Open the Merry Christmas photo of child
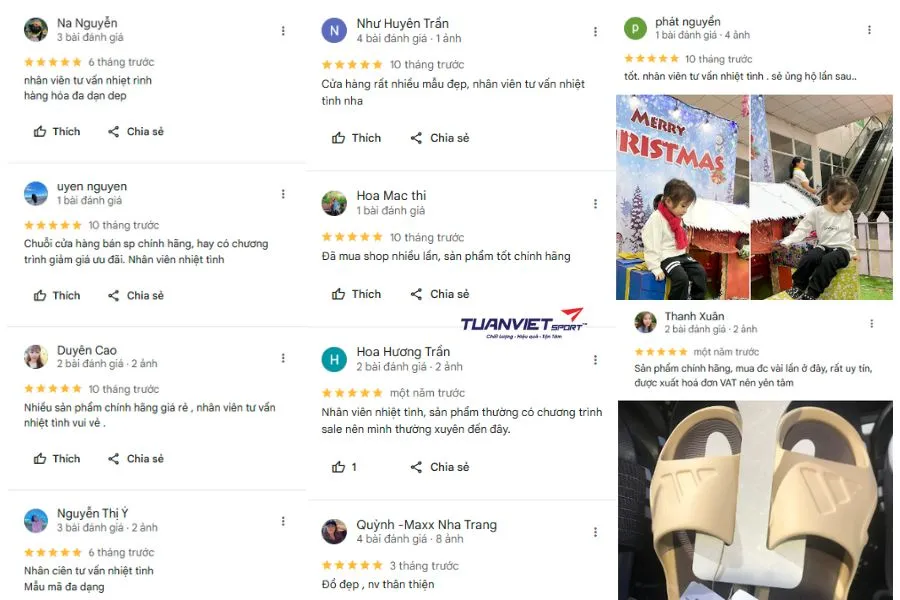900x600 pixels. click(682, 197)
